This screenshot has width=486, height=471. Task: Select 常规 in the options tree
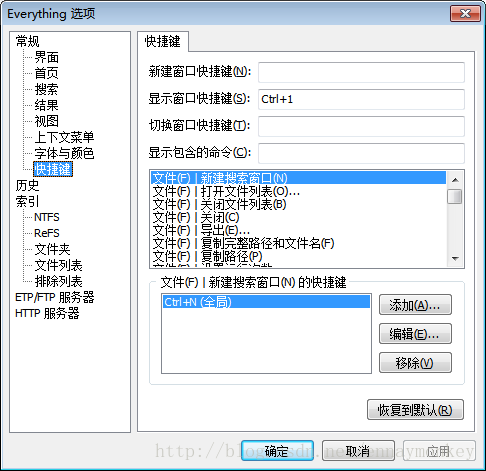[27, 42]
